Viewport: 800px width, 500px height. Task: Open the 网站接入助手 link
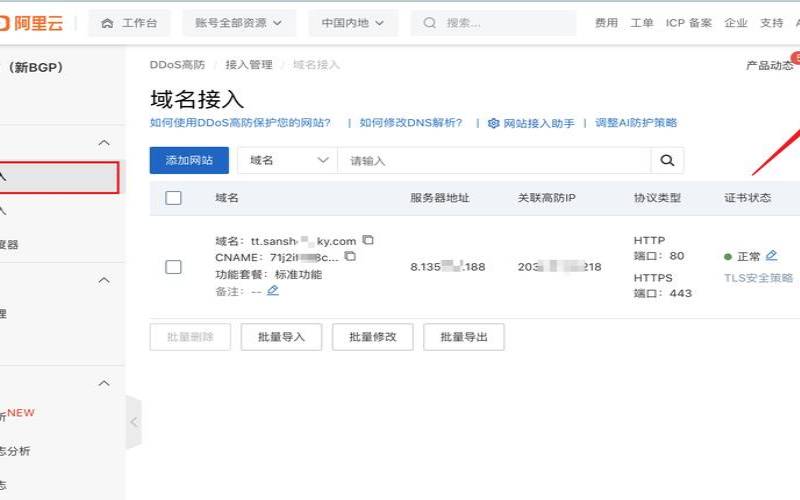coord(539,123)
